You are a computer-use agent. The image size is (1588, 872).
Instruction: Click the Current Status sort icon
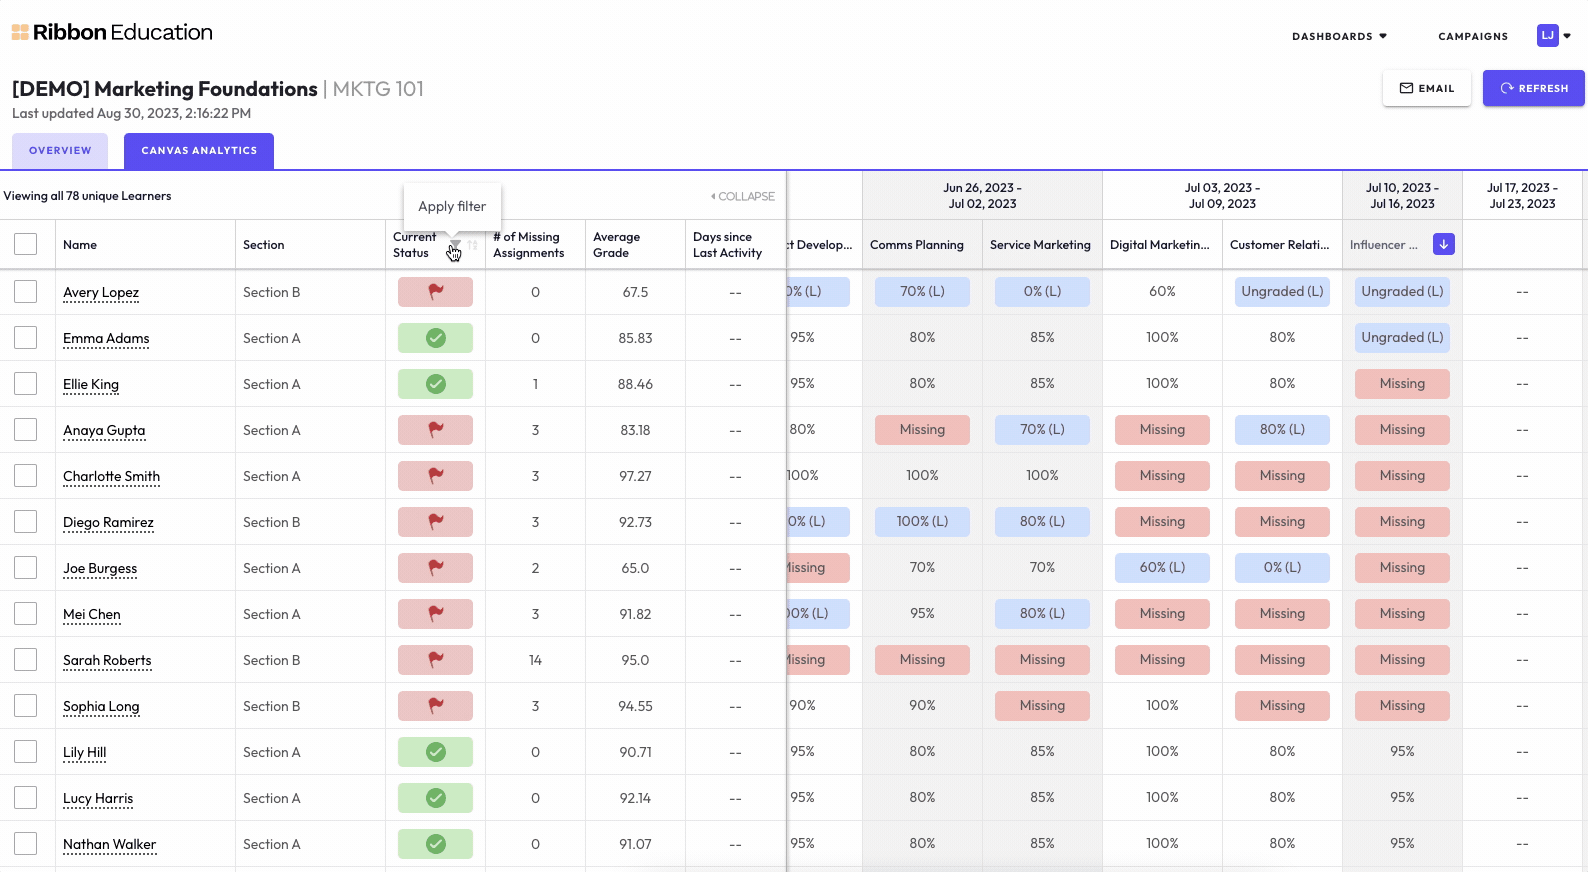tap(472, 245)
